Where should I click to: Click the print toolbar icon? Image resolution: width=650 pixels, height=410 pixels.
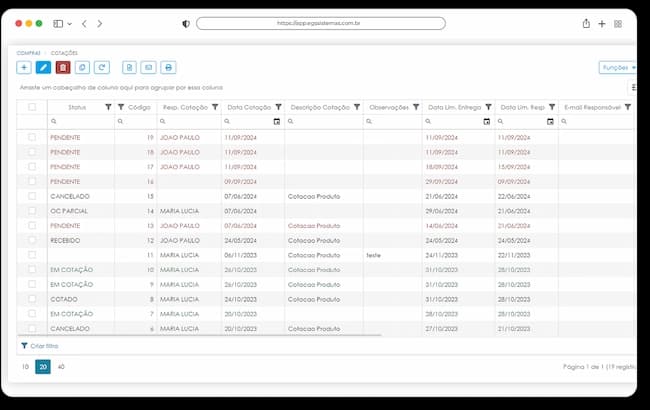[x=169, y=67]
